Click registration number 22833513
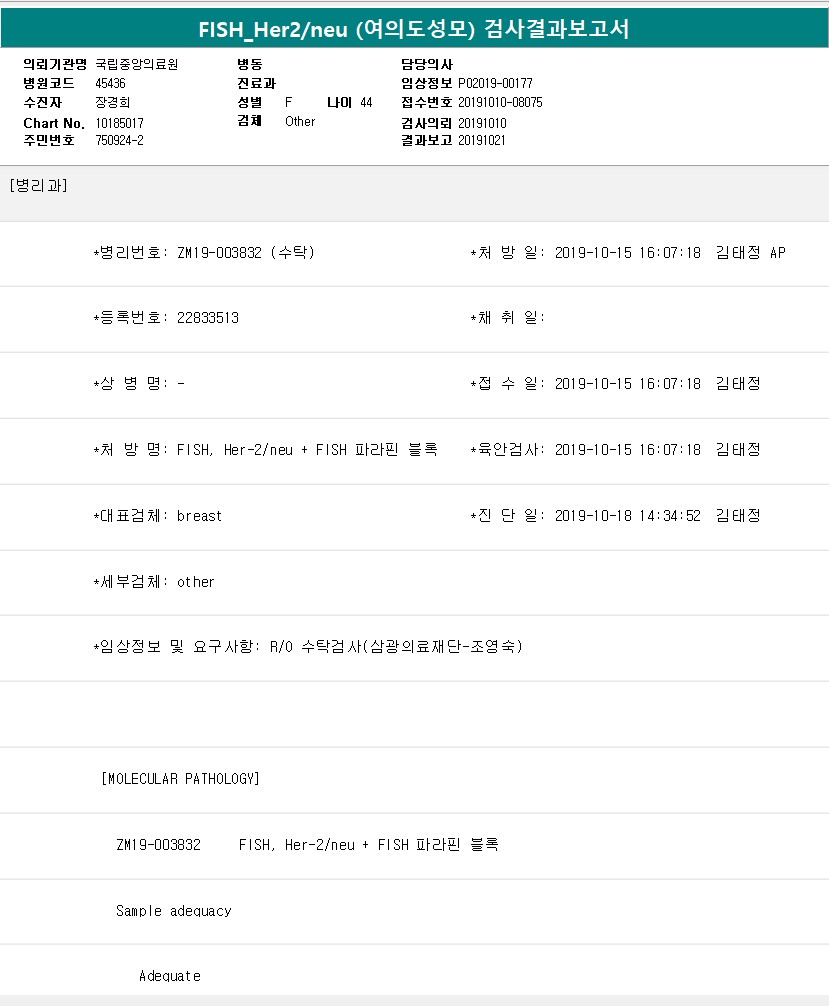The width and height of the screenshot is (829, 1006). pos(207,318)
